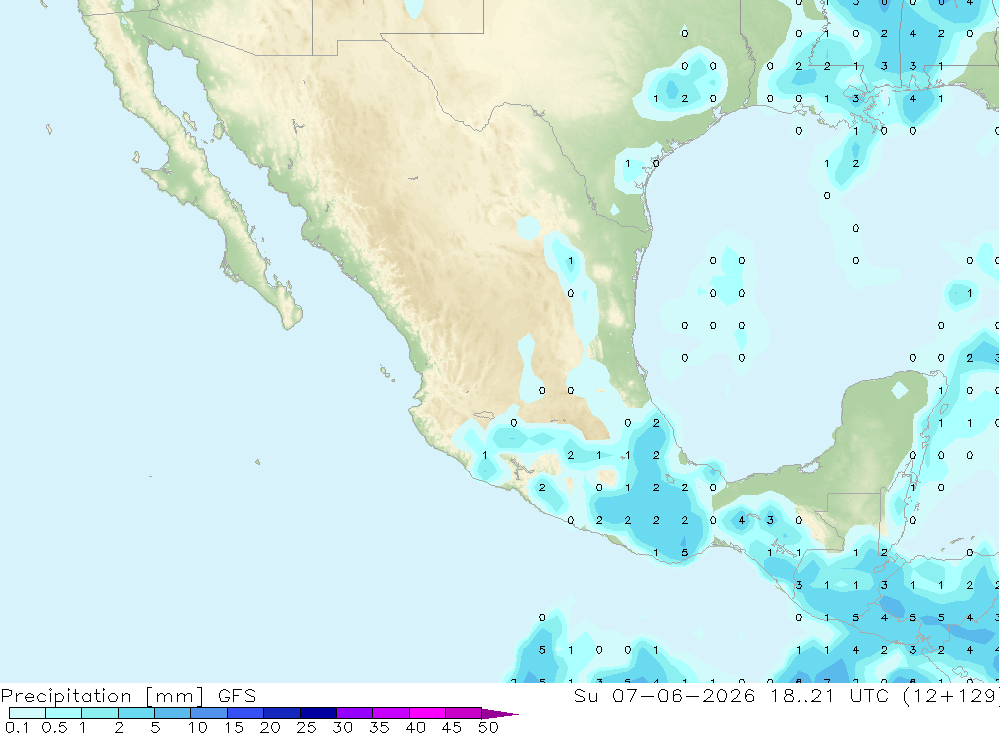Pick the 10 to 15 mm legend swatch
The width and height of the screenshot is (1000, 733).
click(209, 713)
